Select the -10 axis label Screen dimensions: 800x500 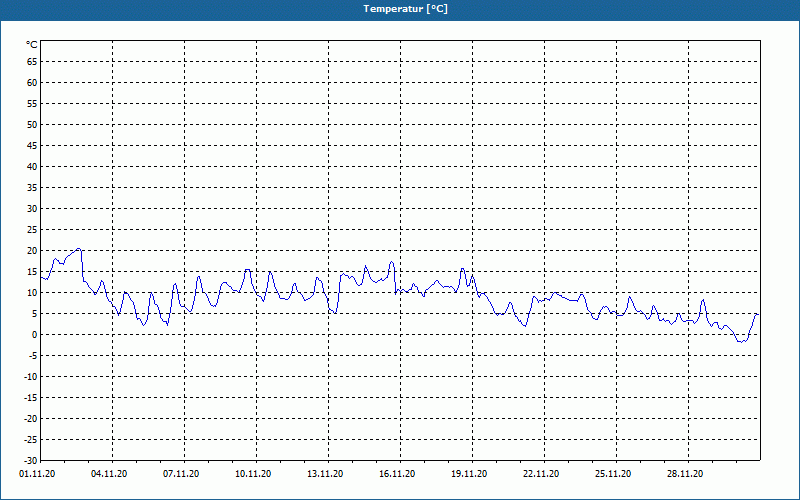click(31, 377)
